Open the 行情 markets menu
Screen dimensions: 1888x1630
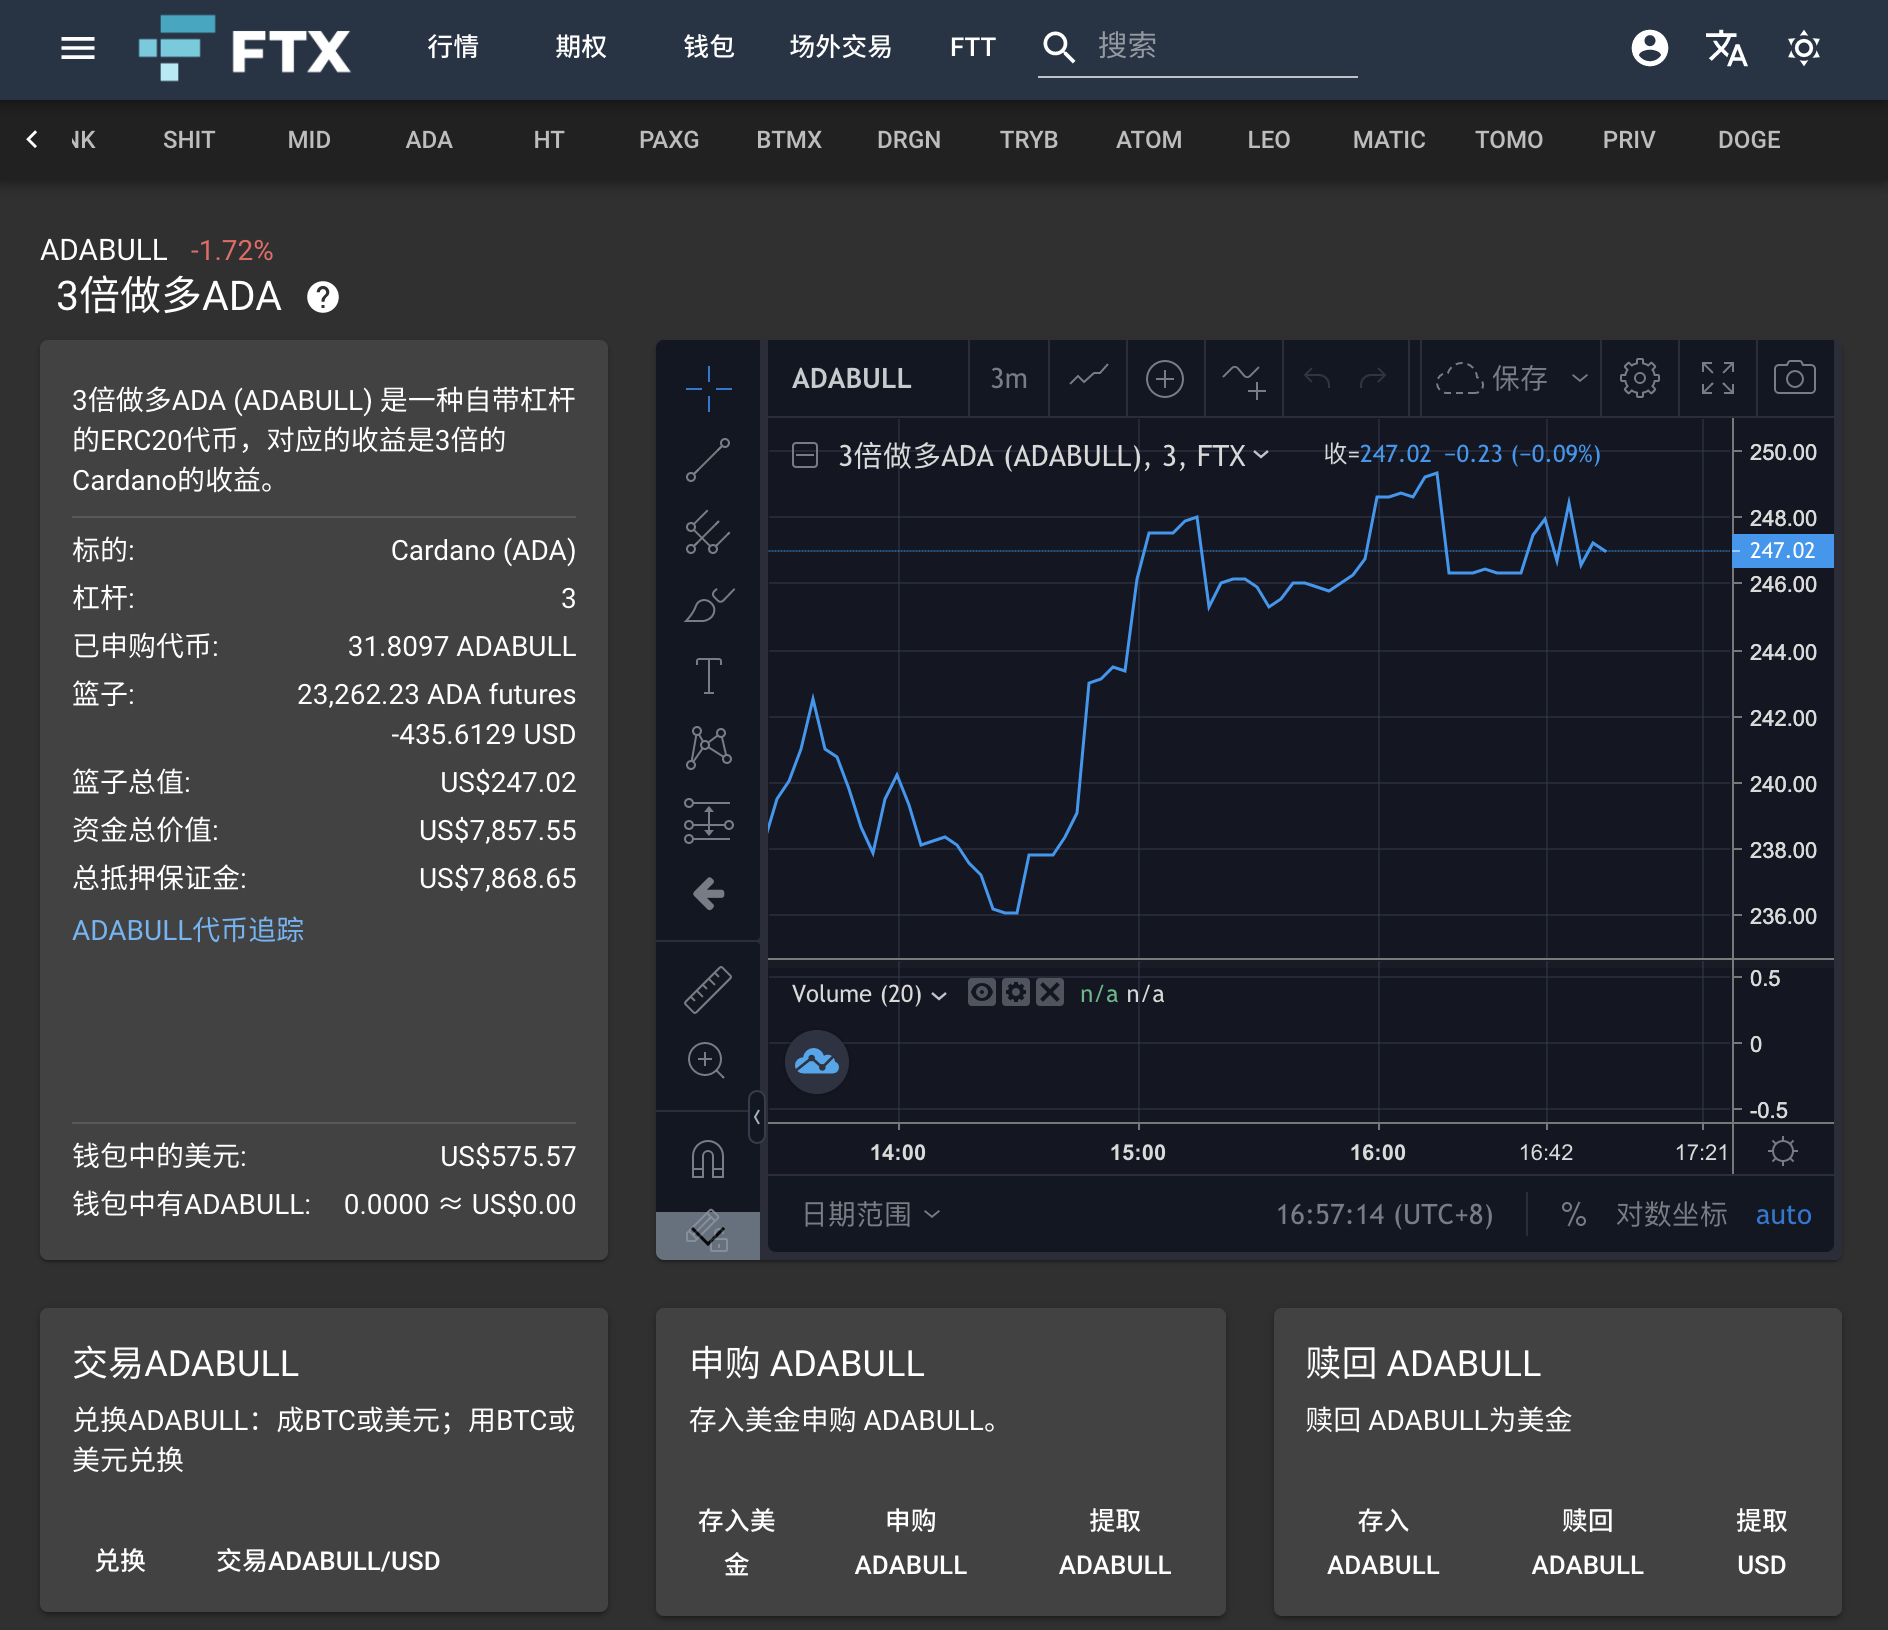tap(452, 47)
